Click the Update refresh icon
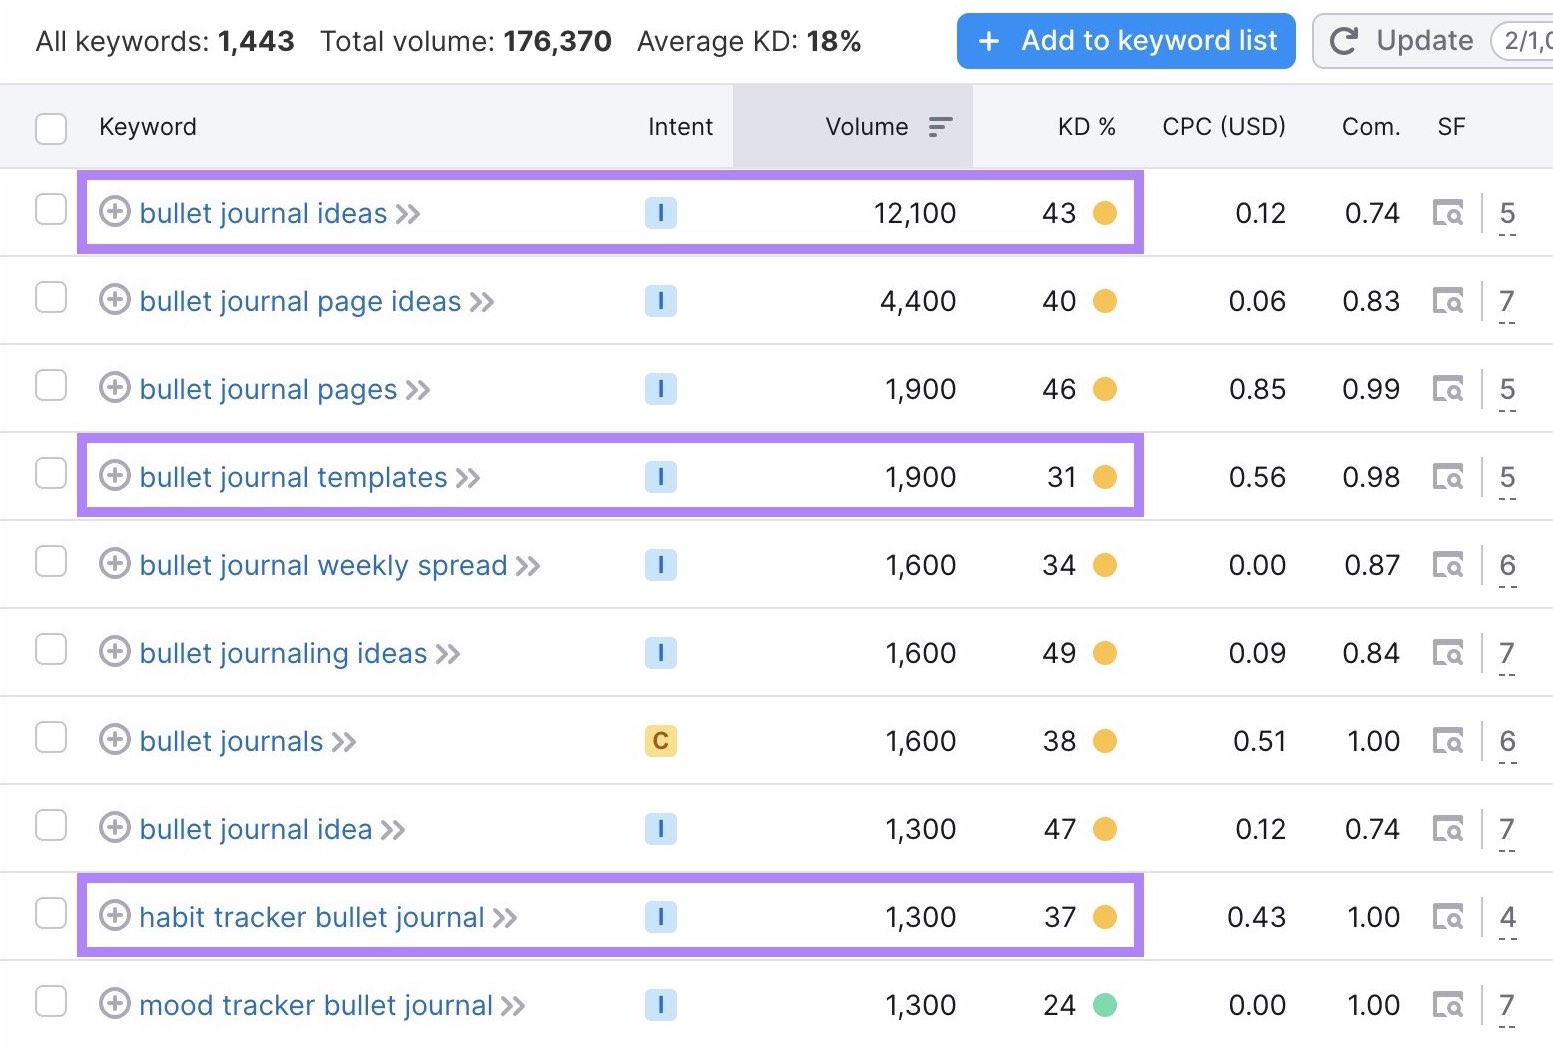The image size is (1553, 1045). tap(1343, 40)
